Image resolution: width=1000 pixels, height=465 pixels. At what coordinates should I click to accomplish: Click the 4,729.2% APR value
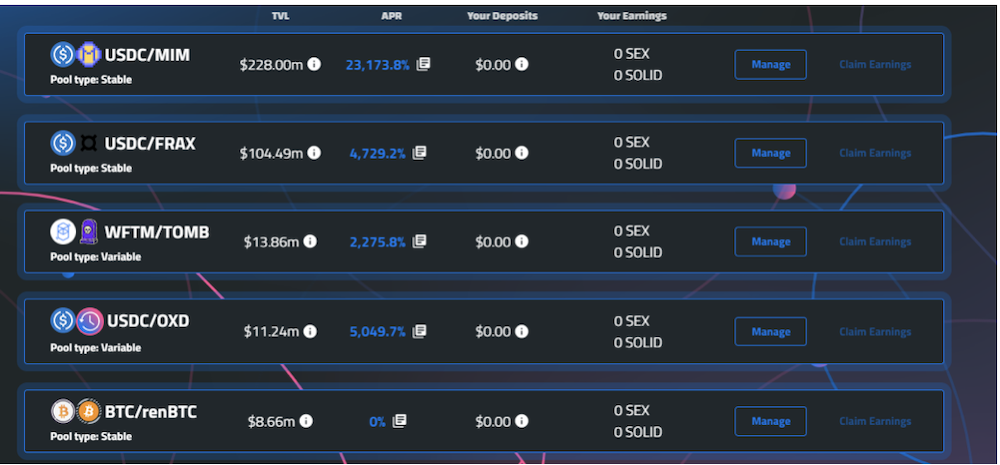(x=378, y=153)
